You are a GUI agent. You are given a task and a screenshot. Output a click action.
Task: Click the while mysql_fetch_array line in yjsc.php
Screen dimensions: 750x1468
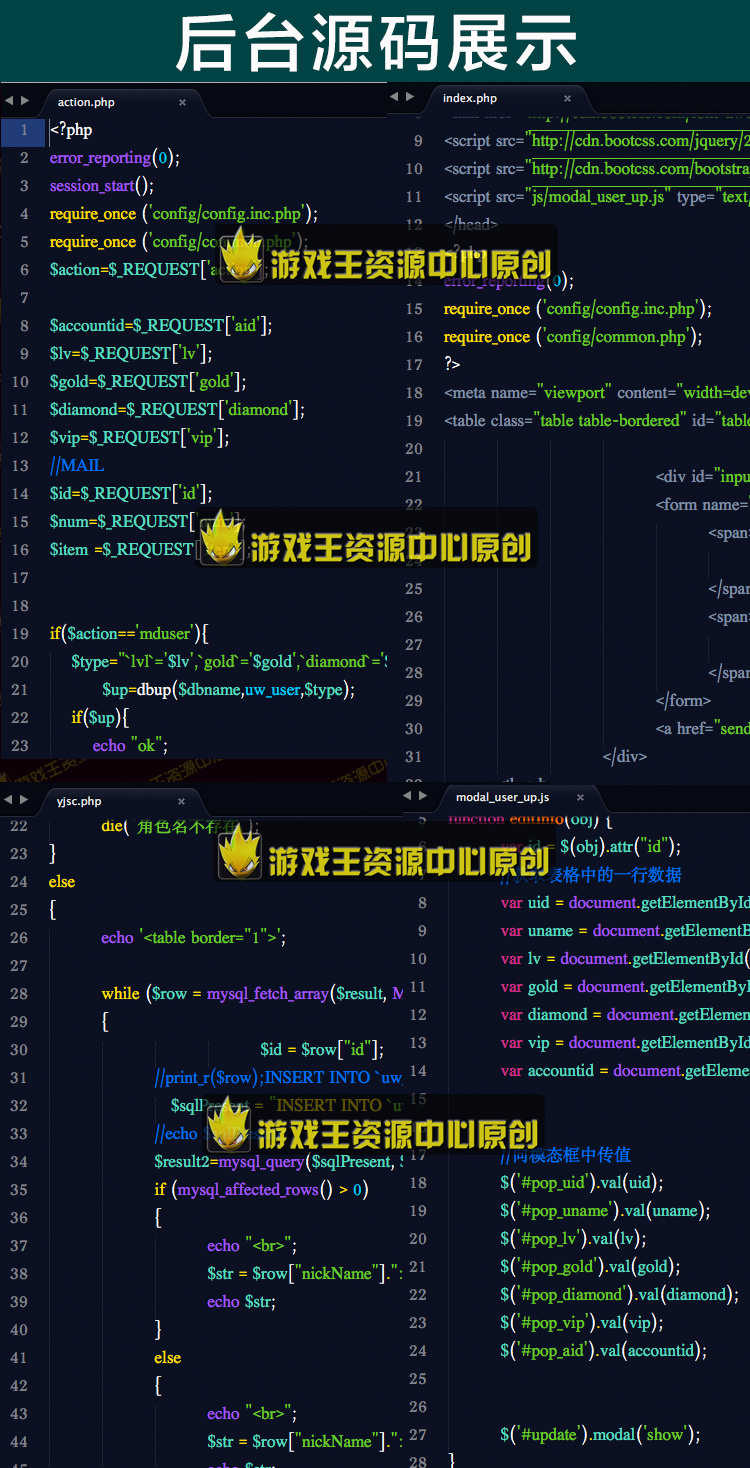point(252,994)
